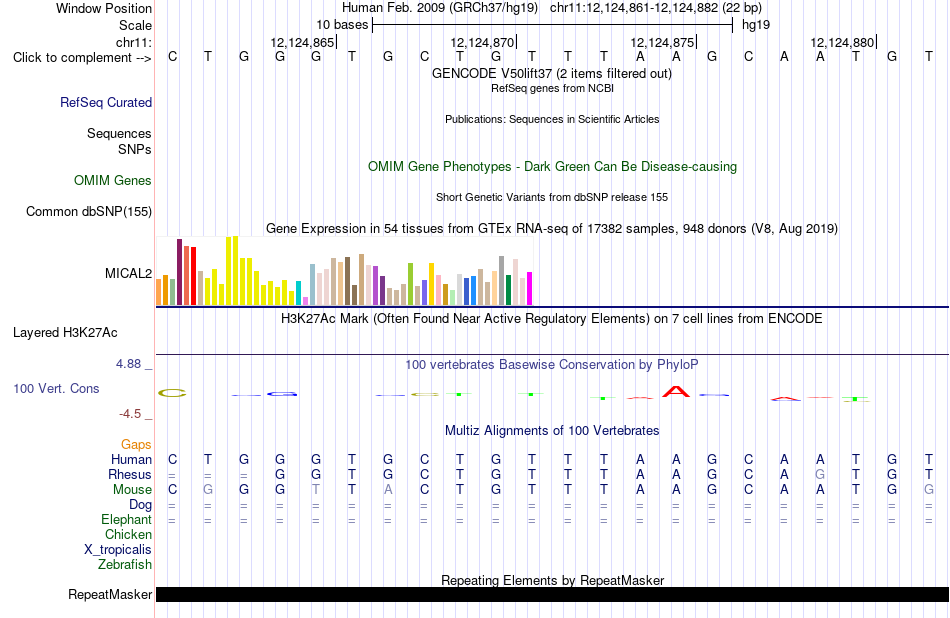Screen dimensions: 950x618
Task: Open the OMIM Genes track label
Action: pyautogui.click(x=113, y=181)
